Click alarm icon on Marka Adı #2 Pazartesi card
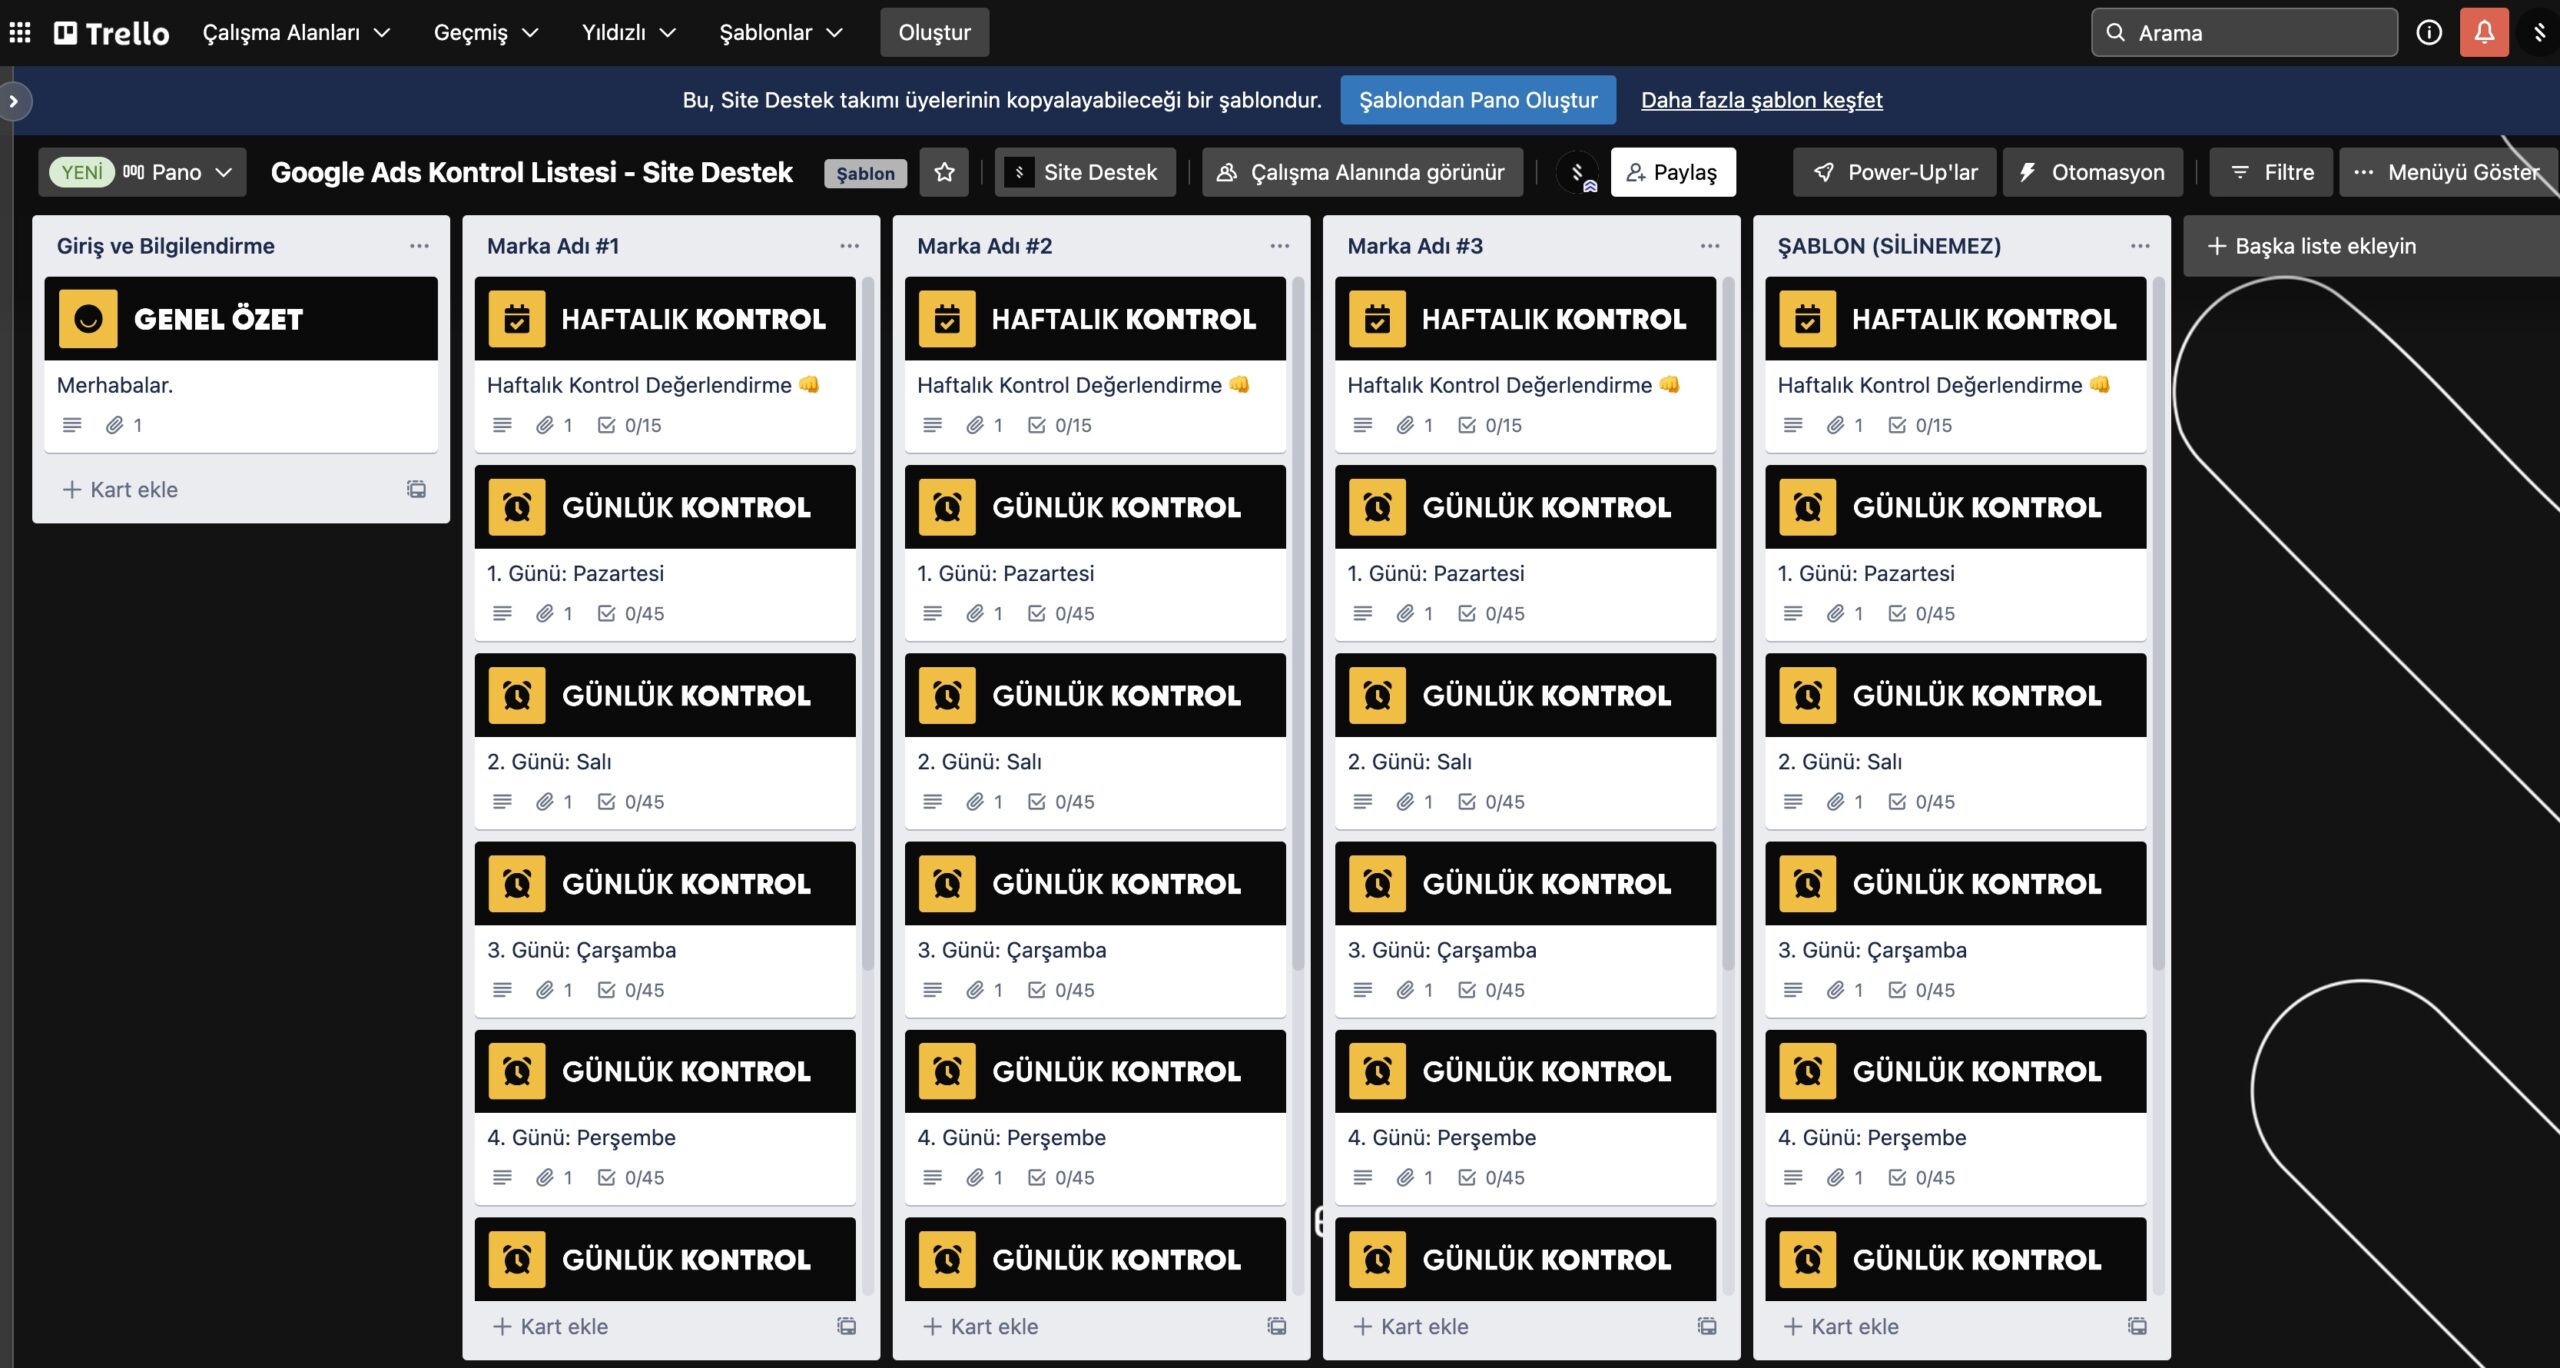2560x1368 pixels. (x=947, y=507)
